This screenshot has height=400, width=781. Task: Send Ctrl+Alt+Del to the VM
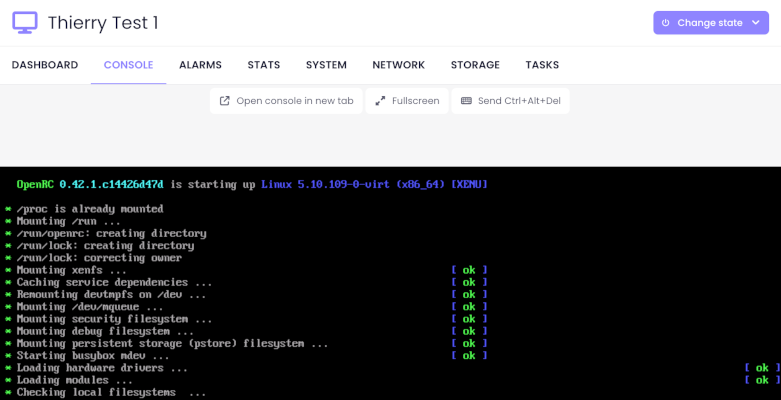(511, 101)
